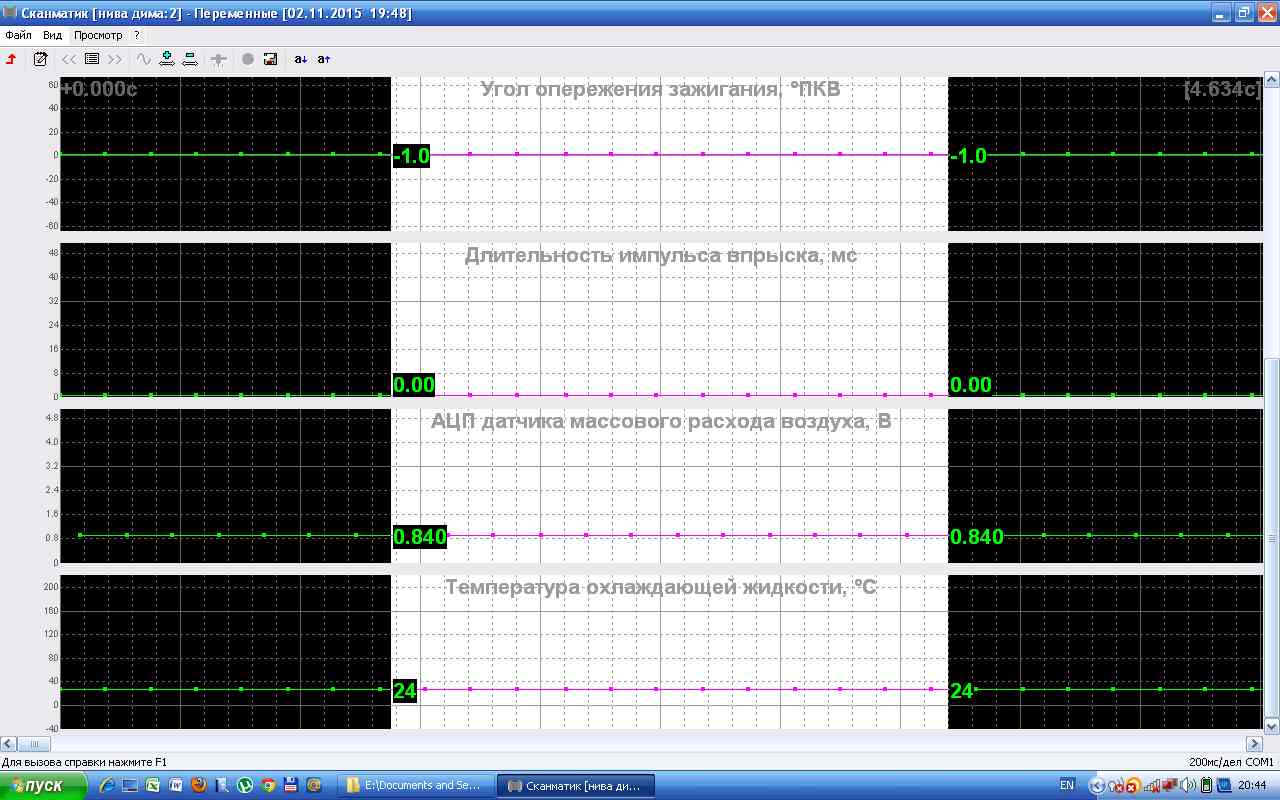Click the save-as-image toolbar icon

tap(270, 59)
